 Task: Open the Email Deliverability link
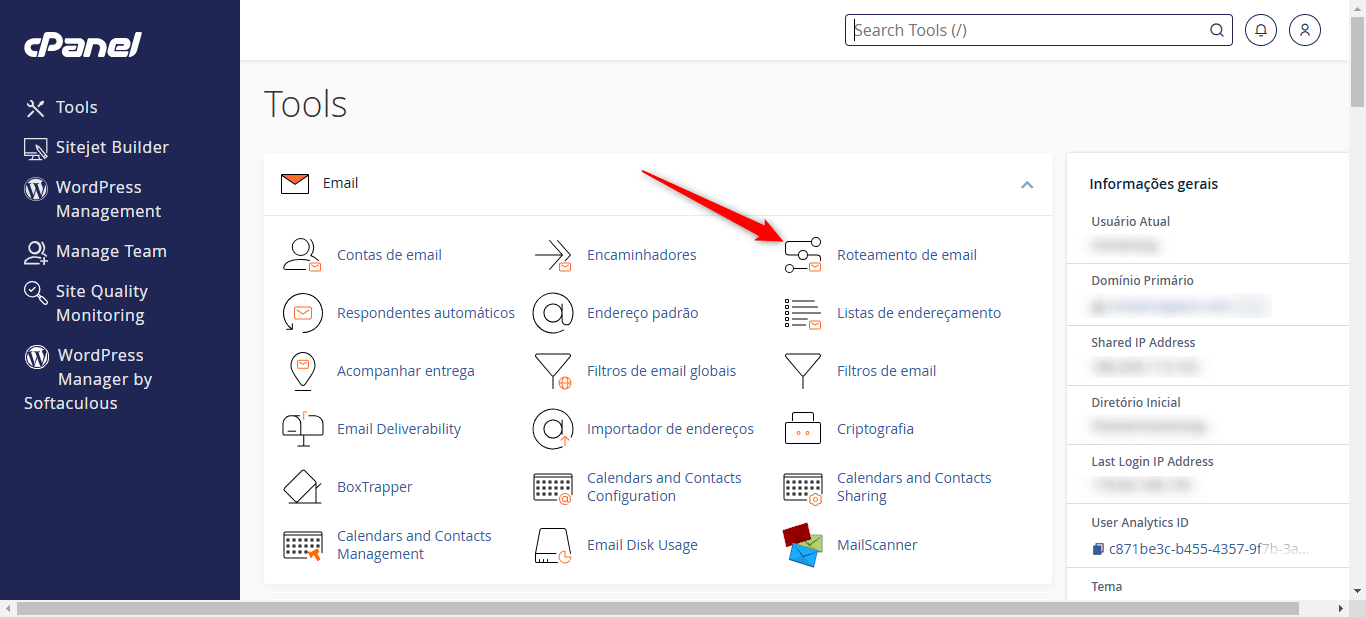click(x=399, y=429)
